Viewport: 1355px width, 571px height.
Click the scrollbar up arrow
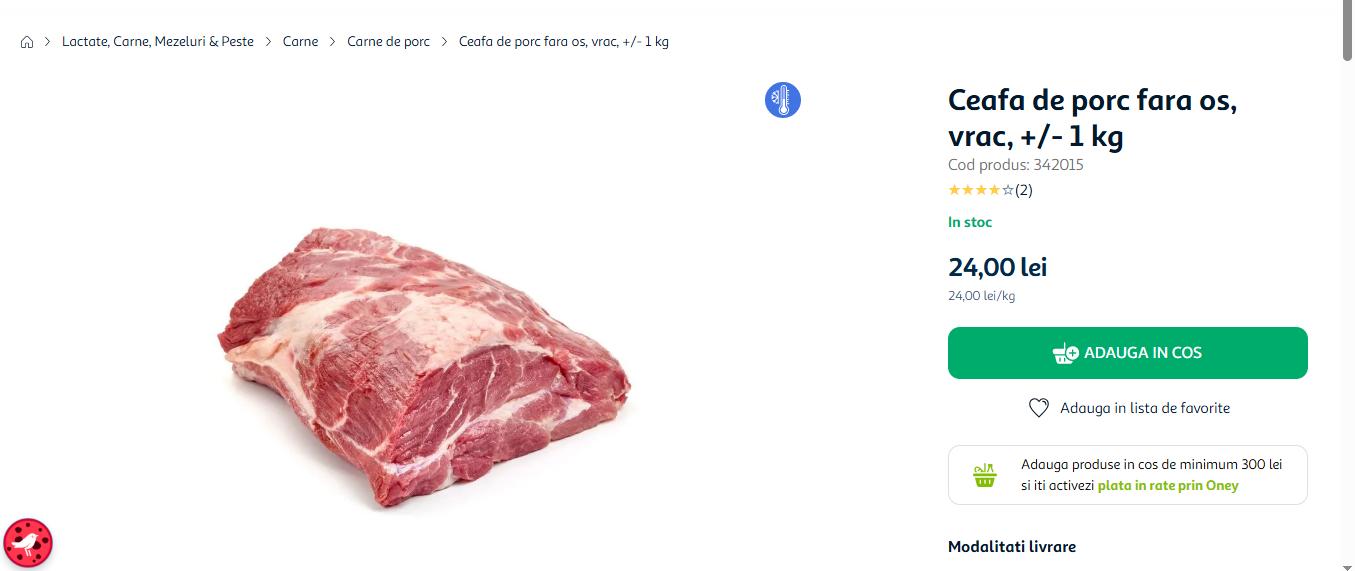pos(1346,6)
